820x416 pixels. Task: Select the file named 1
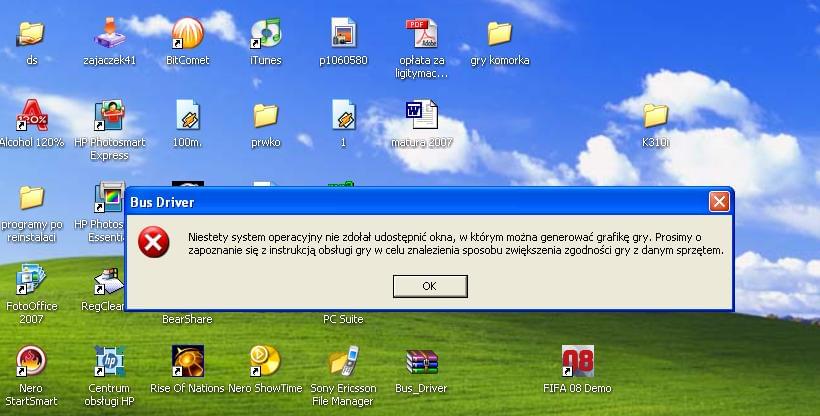click(x=344, y=115)
